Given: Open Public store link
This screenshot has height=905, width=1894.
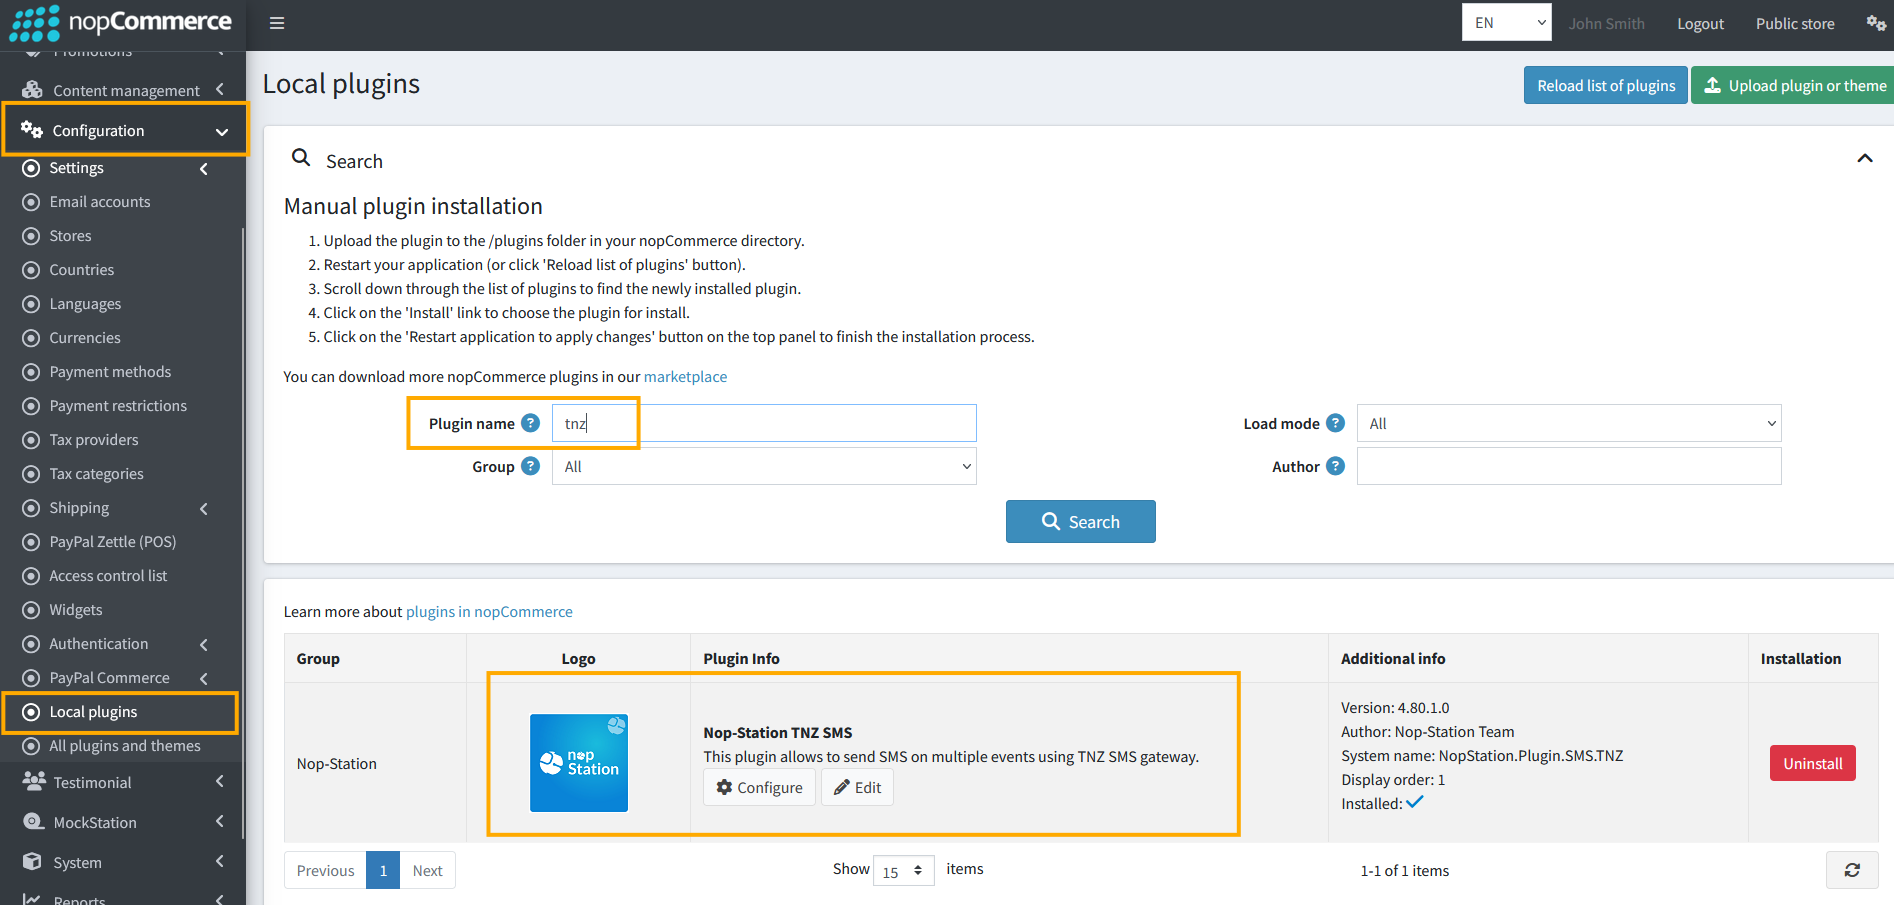Looking at the screenshot, I should coord(1795,23).
